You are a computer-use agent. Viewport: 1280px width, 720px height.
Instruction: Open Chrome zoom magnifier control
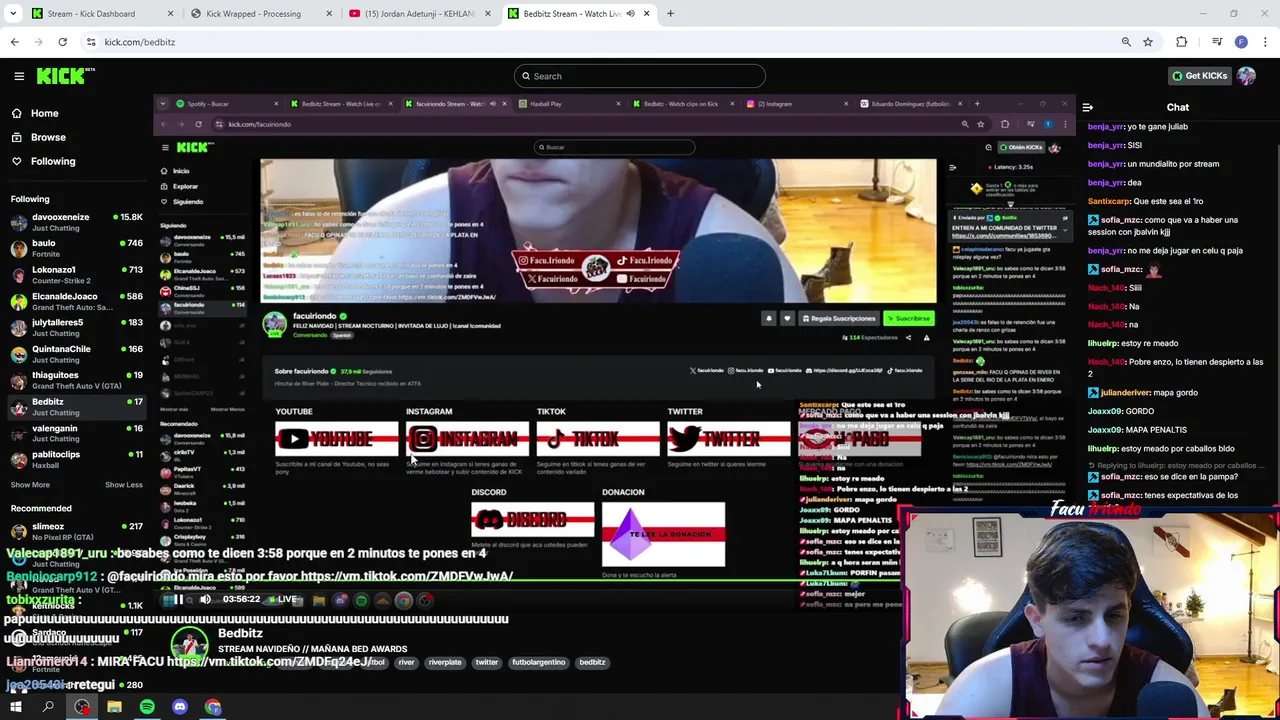tap(1126, 42)
